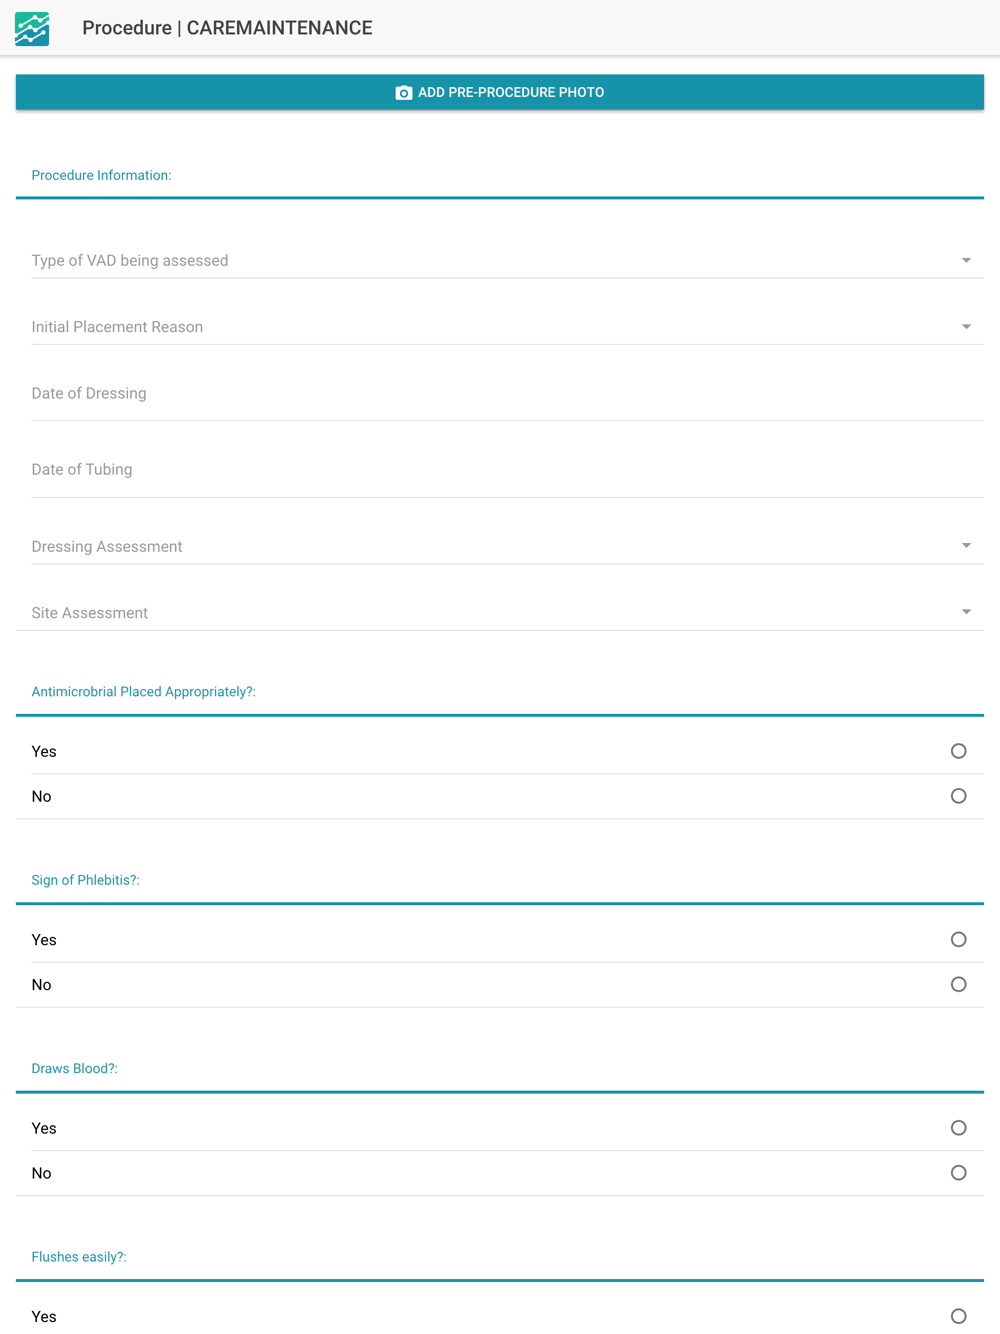Viewport: 1000px width, 1334px height.
Task: Select No for Antimicrobial Placed Appropriately
Action: pos(958,796)
